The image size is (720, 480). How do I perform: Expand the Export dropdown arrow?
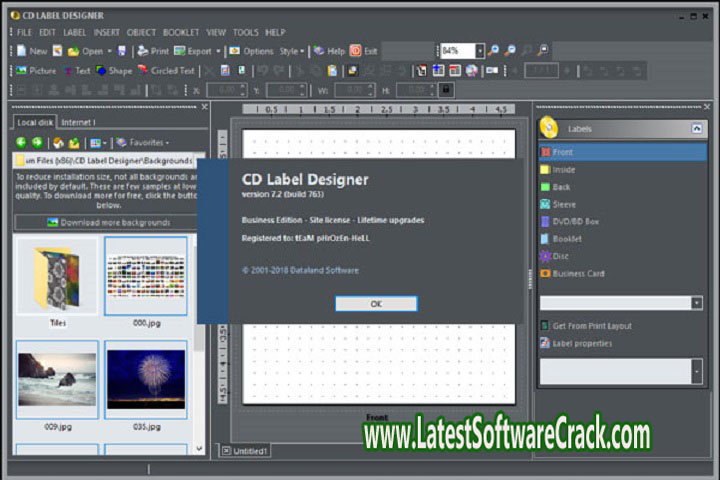[x=218, y=51]
